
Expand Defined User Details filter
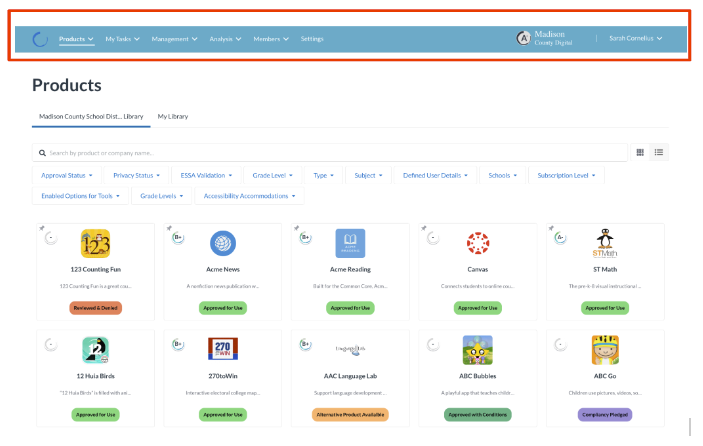point(435,175)
